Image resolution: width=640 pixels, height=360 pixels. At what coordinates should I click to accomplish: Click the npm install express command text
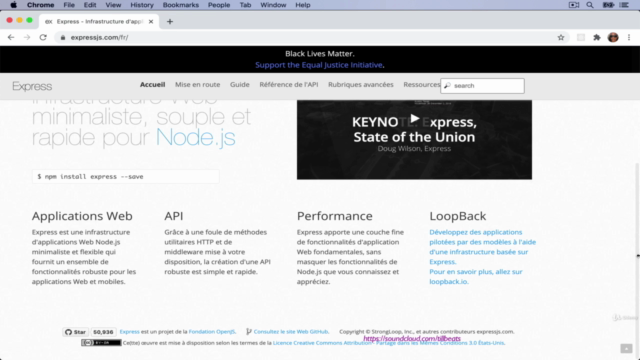[90, 177]
